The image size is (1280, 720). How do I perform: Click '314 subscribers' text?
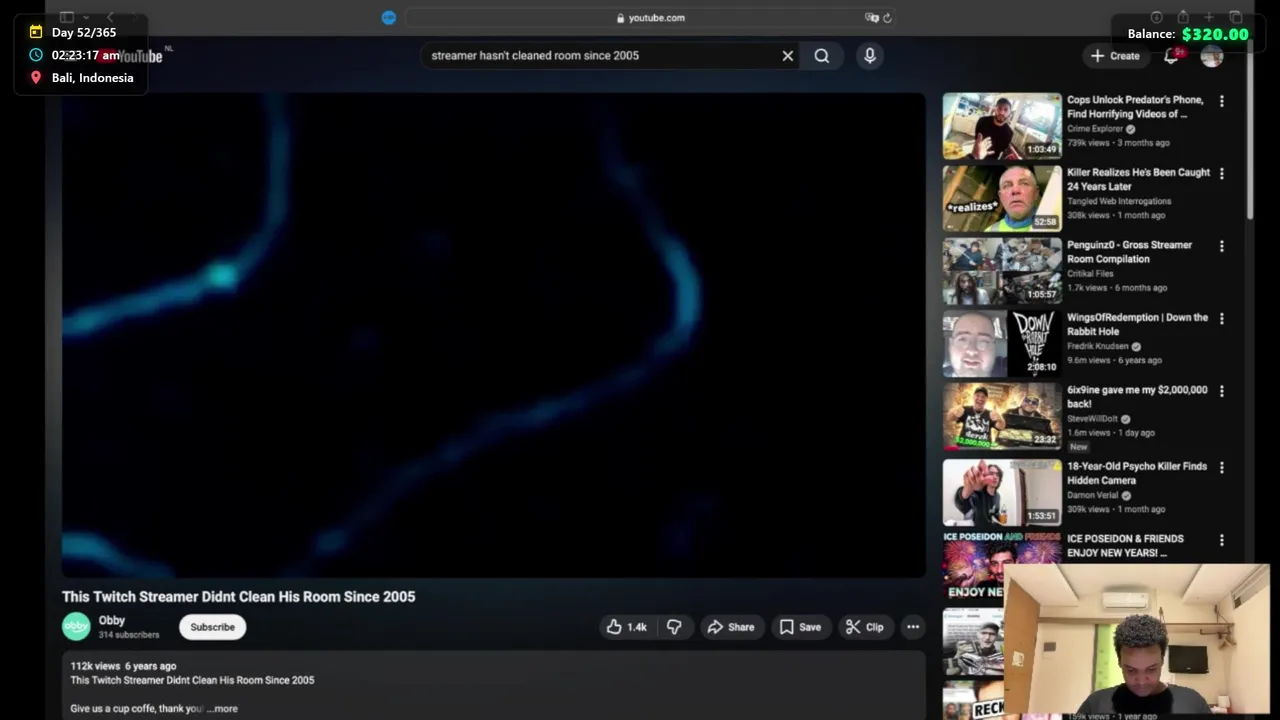click(x=128, y=635)
